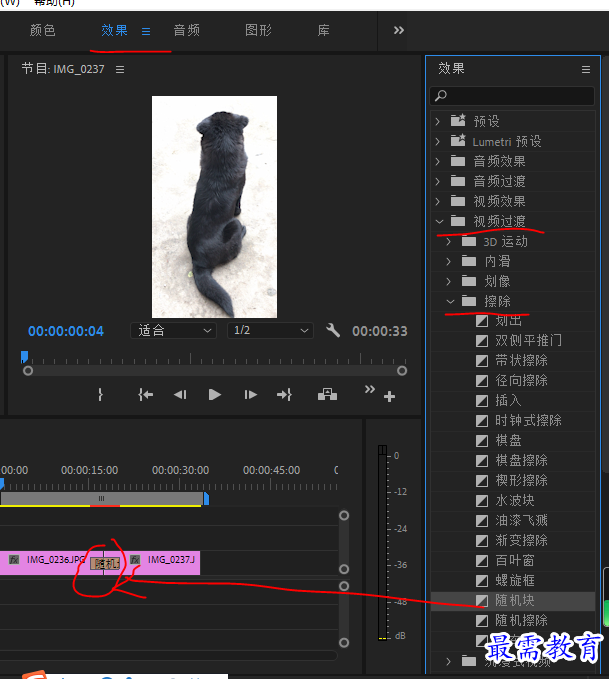
Task: Click the current timecode 00:00:00:04
Action: pyautogui.click(x=66, y=331)
